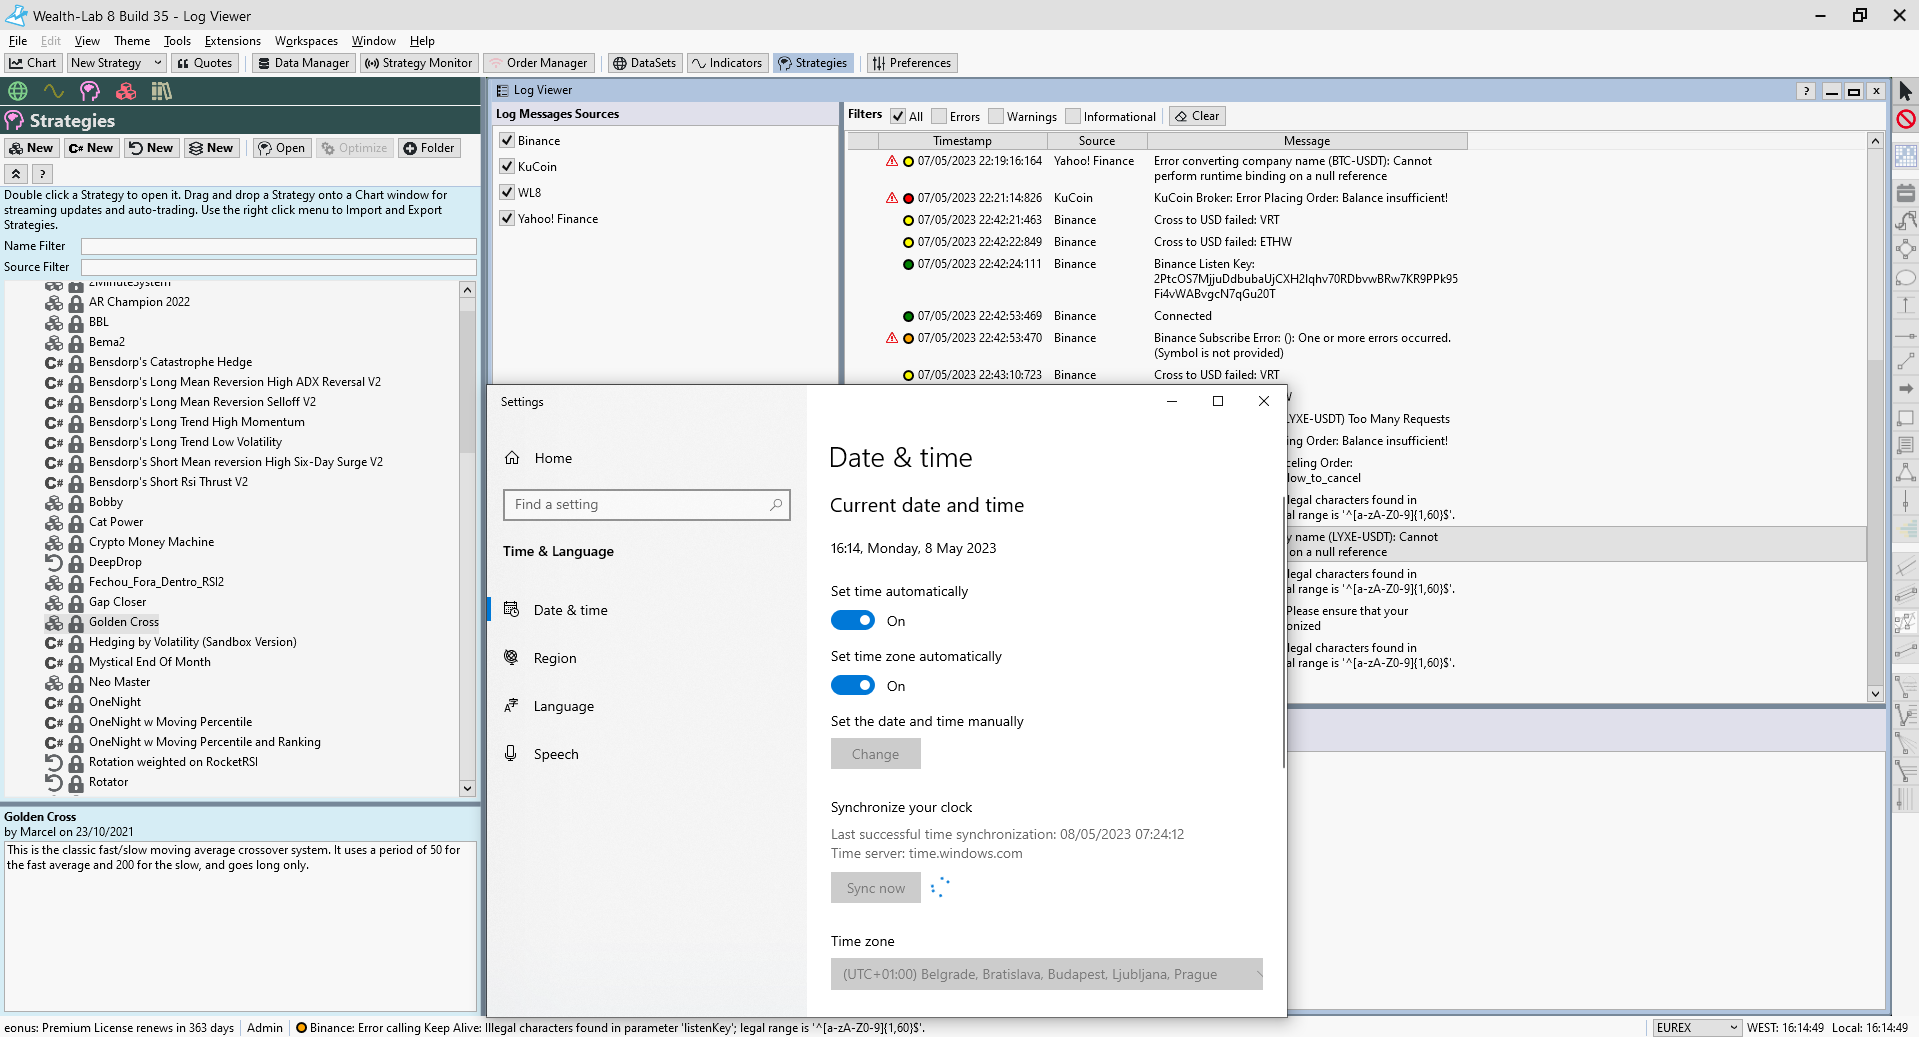
Task: Open the Extensions menu
Action: [x=232, y=41]
